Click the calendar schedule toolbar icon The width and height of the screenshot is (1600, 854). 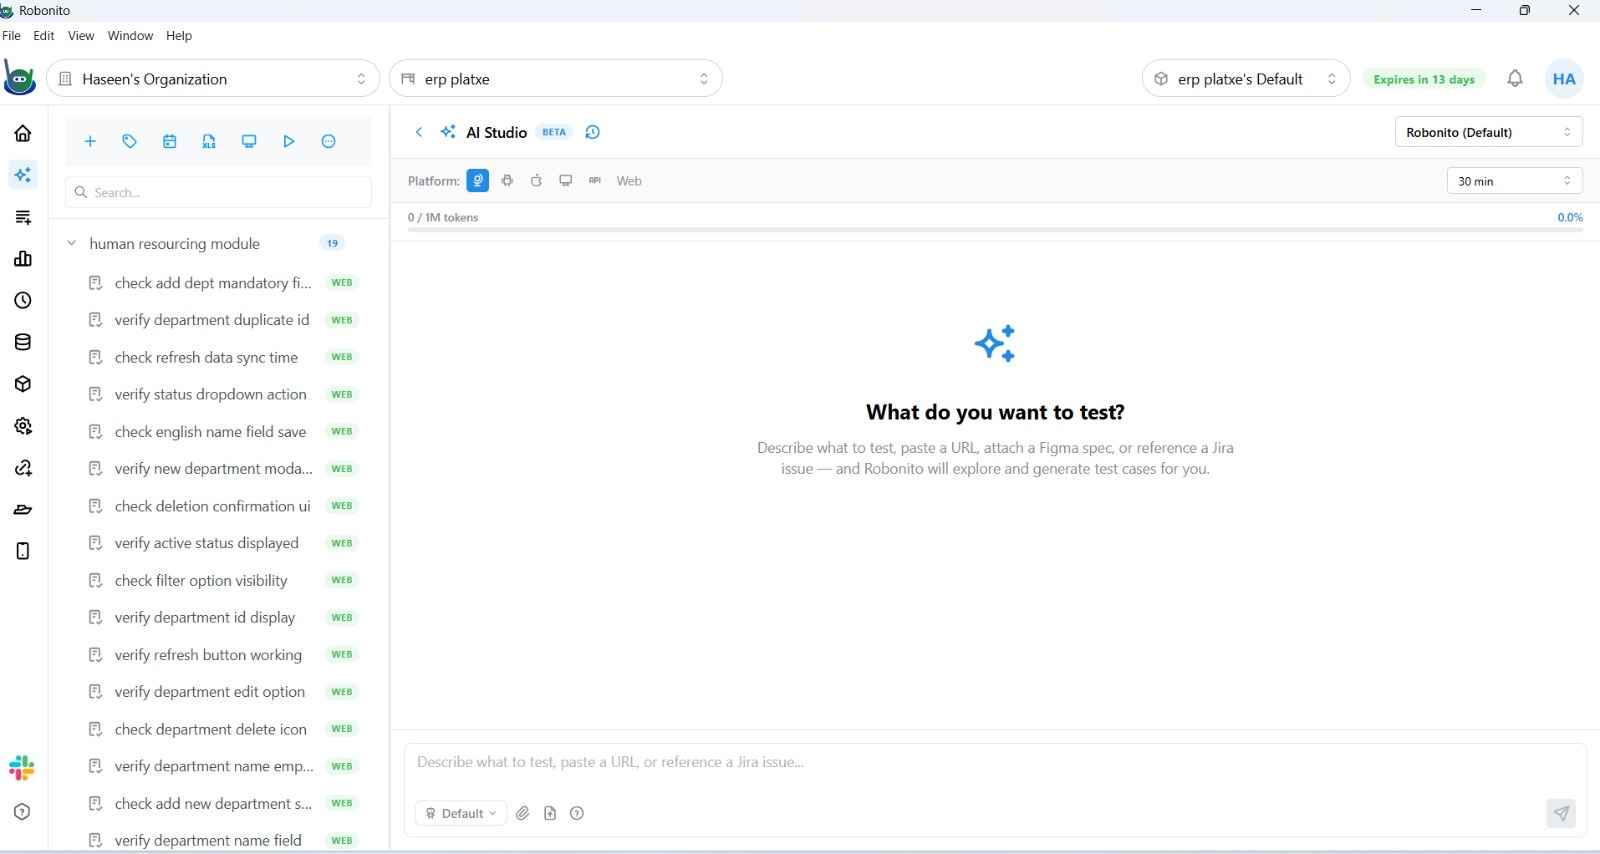[170, 141]
